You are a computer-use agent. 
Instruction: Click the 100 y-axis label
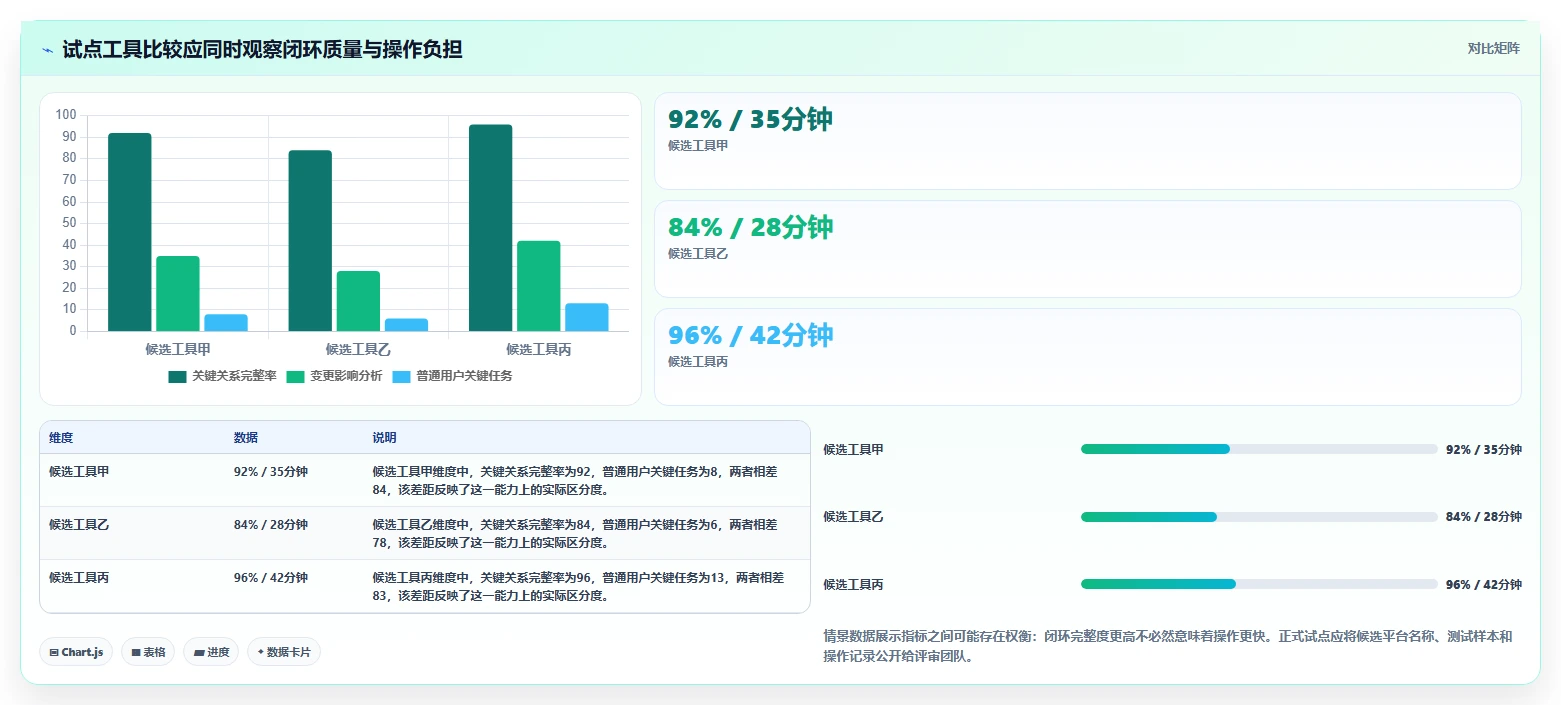point(66,115)
